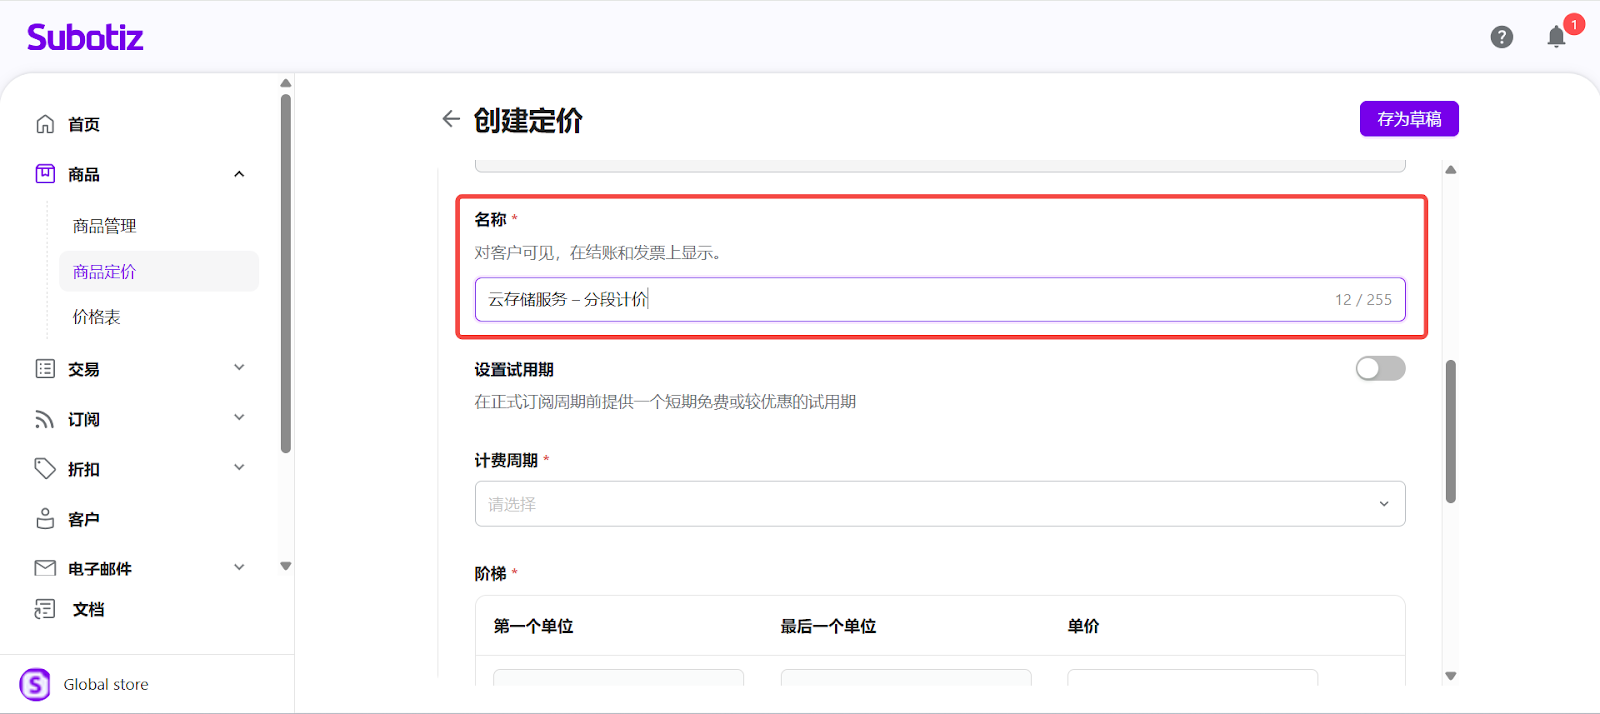
Task: Click the Global store logo icon
Action: click(35, 684)
